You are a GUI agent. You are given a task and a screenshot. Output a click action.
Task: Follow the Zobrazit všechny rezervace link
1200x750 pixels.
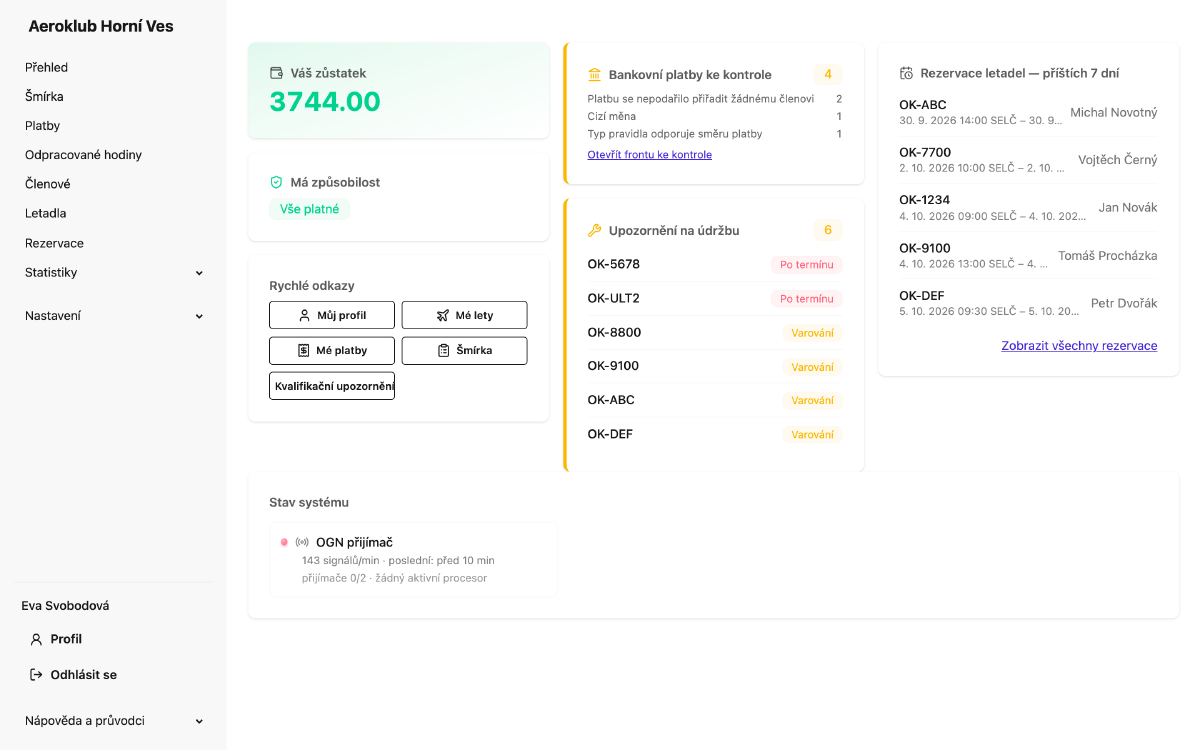coord(1079,346)
